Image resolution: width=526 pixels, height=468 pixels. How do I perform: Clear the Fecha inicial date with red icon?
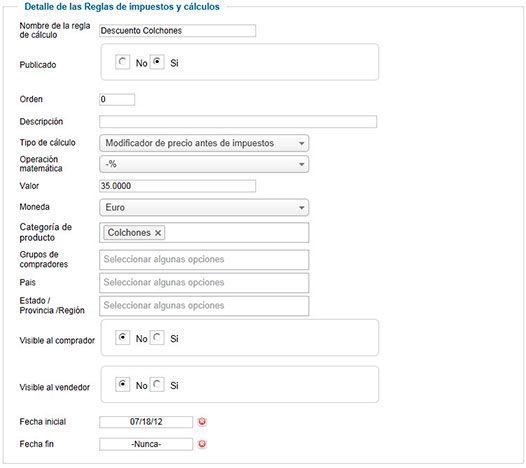tap(202, 422)
